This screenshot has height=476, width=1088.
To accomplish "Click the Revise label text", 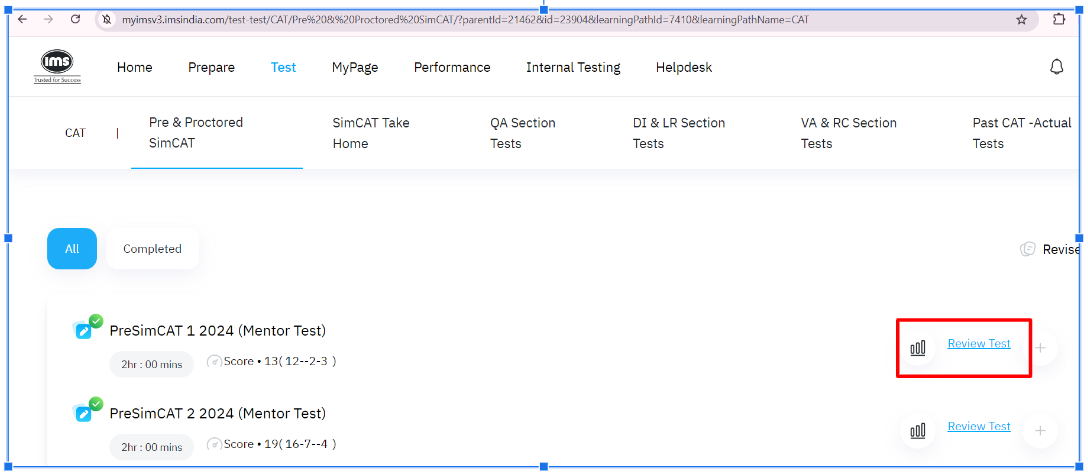I will 1062,249.
